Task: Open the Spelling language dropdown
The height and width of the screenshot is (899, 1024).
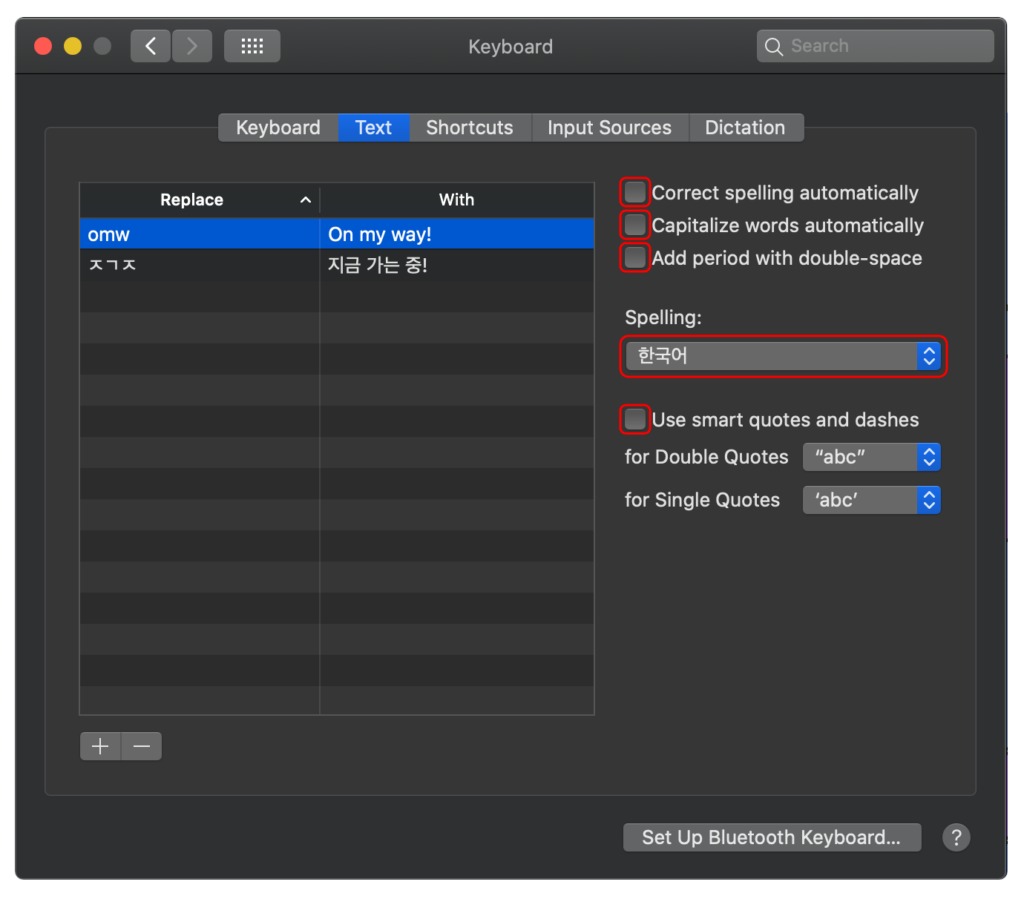Action: pyautogui.click(x=782, y=356)
